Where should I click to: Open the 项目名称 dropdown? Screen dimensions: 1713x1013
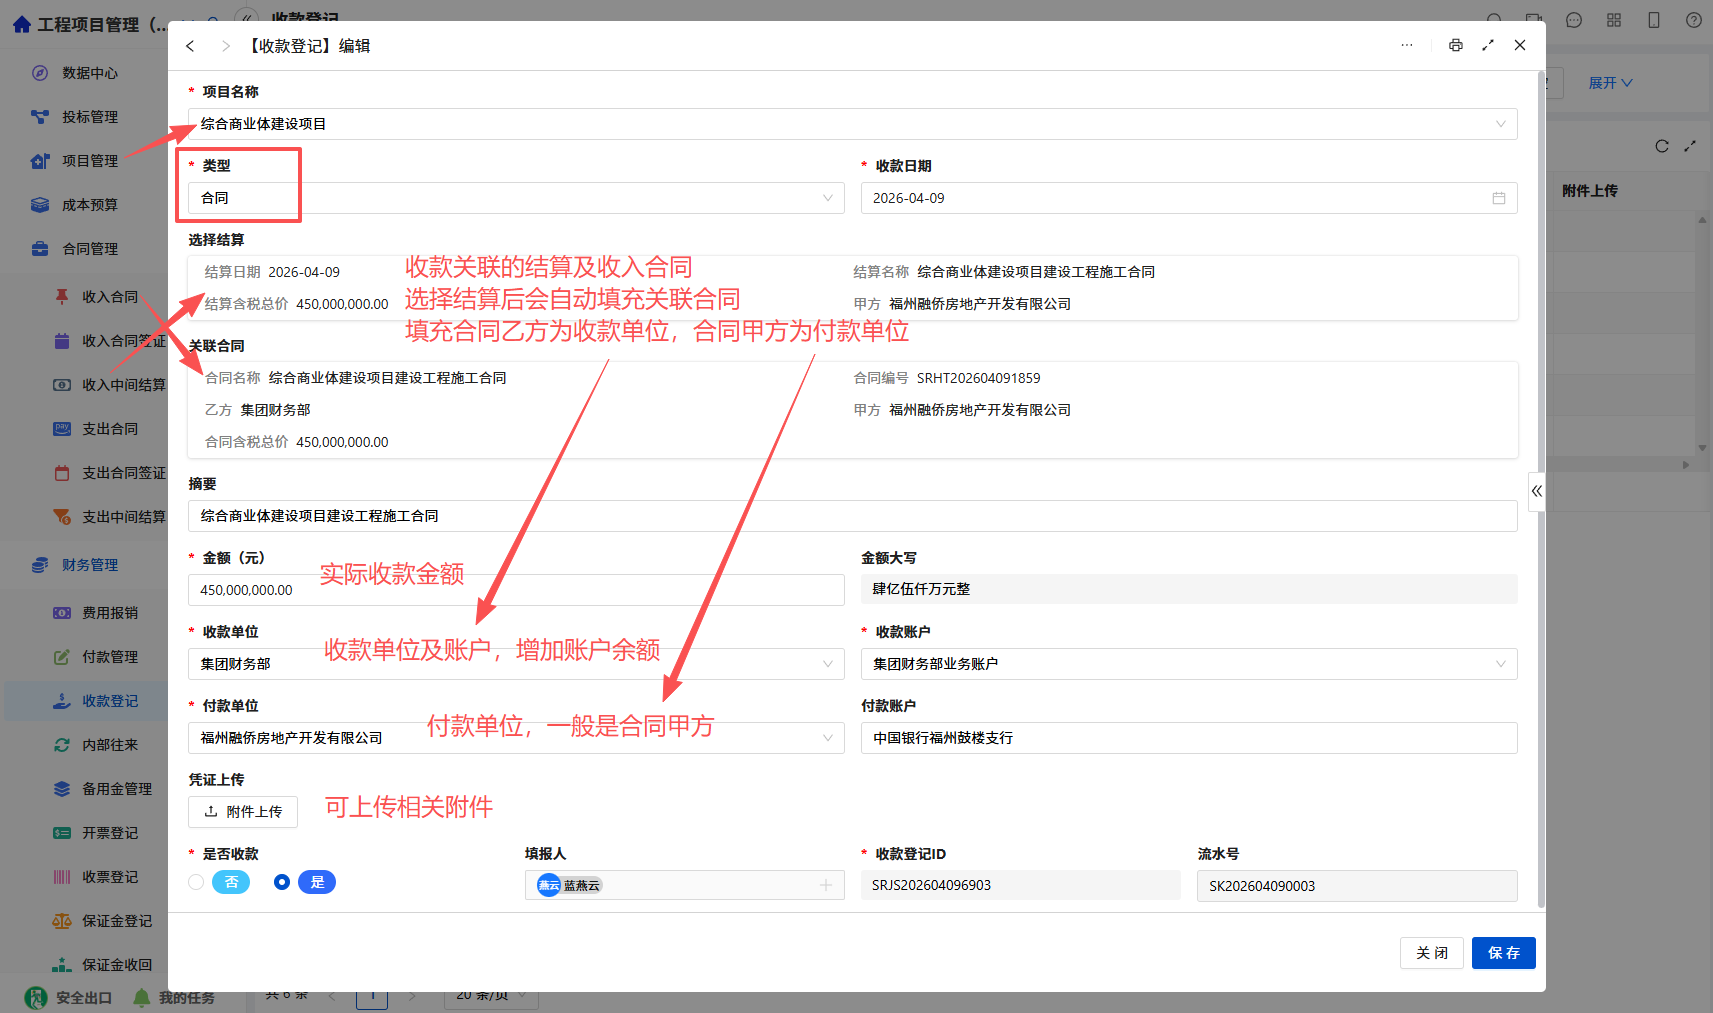853,124
